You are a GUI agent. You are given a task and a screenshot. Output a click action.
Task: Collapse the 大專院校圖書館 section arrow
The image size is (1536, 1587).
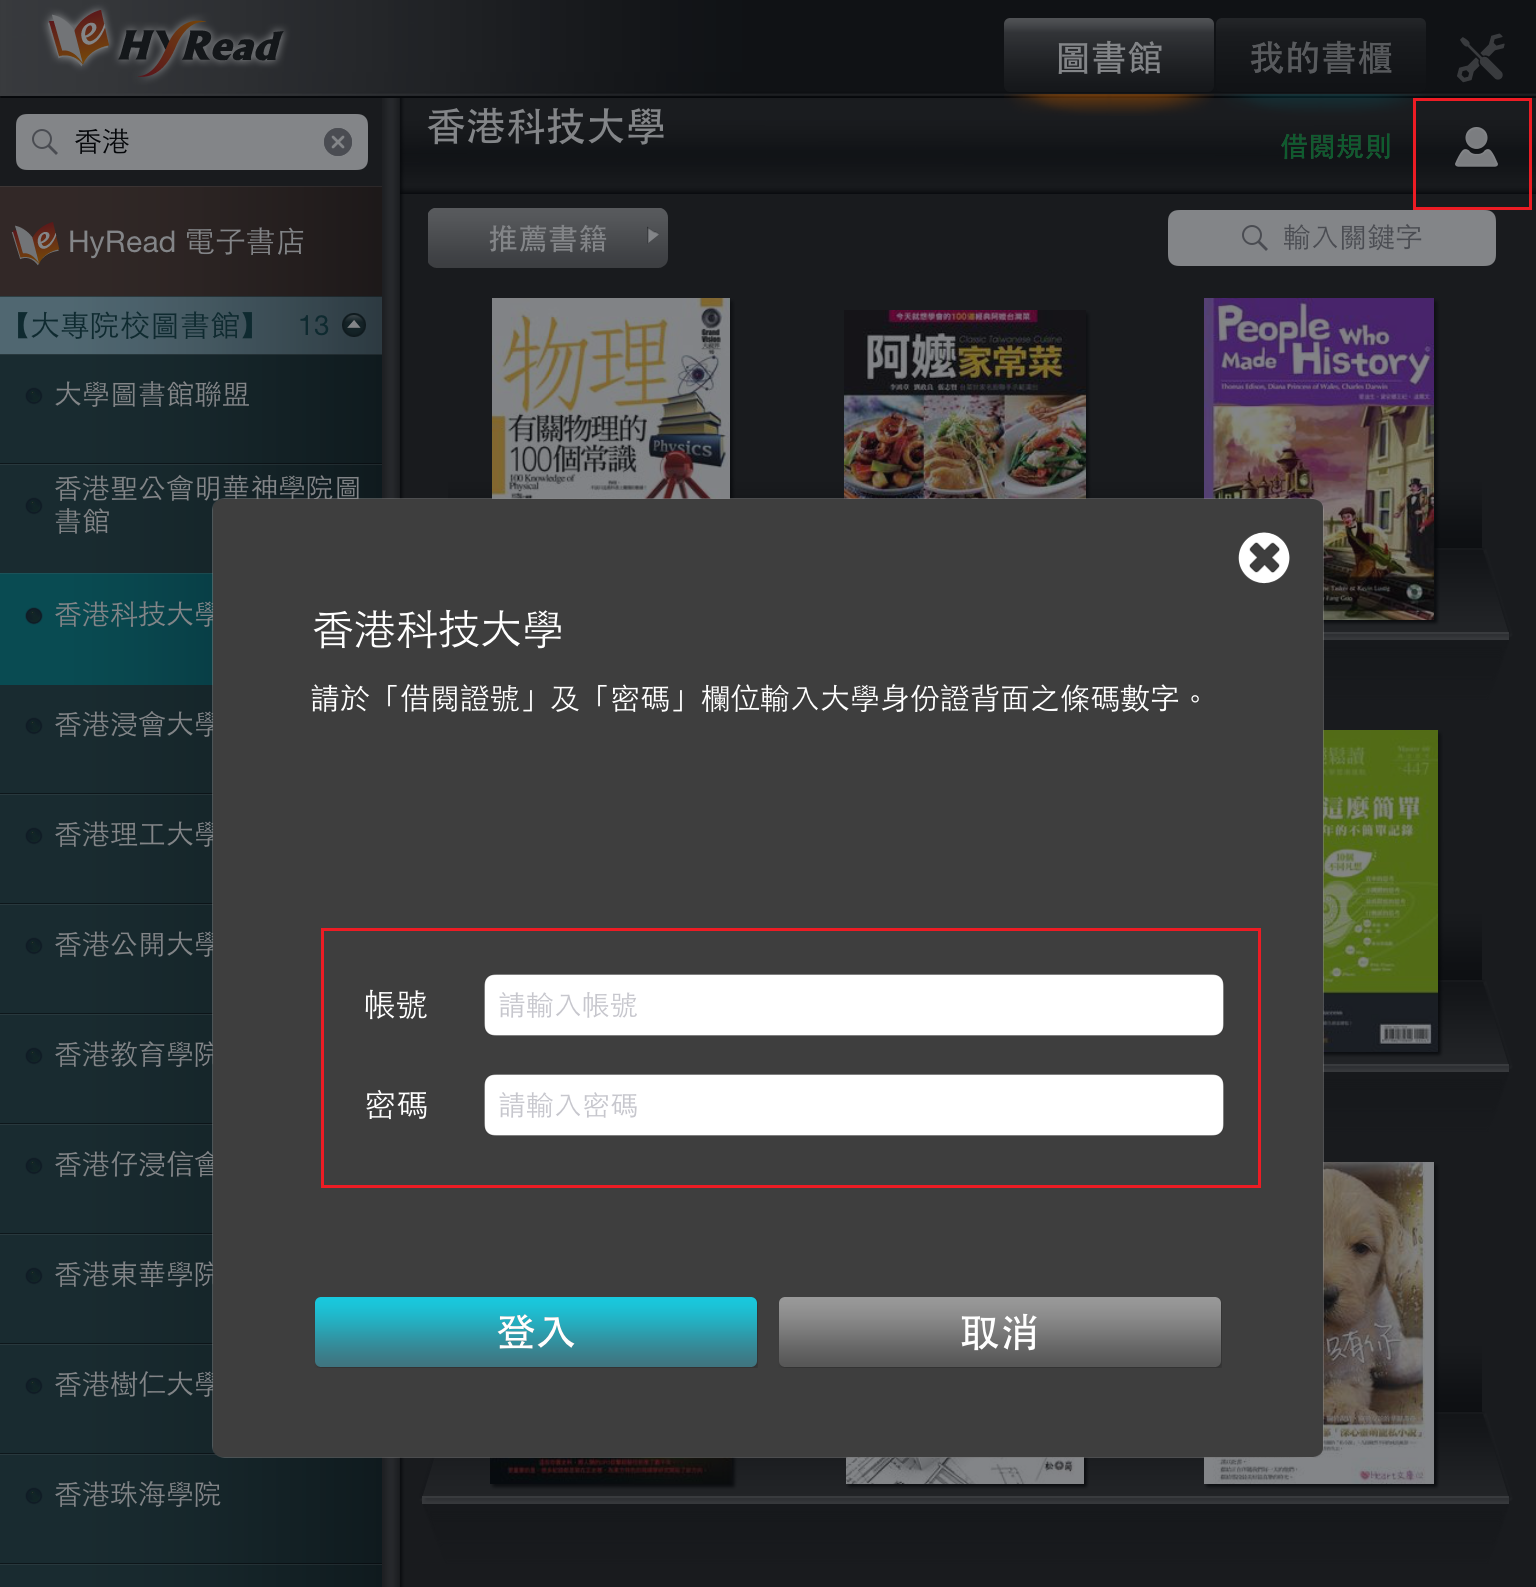pyautogui.click(x=354, y=324)
